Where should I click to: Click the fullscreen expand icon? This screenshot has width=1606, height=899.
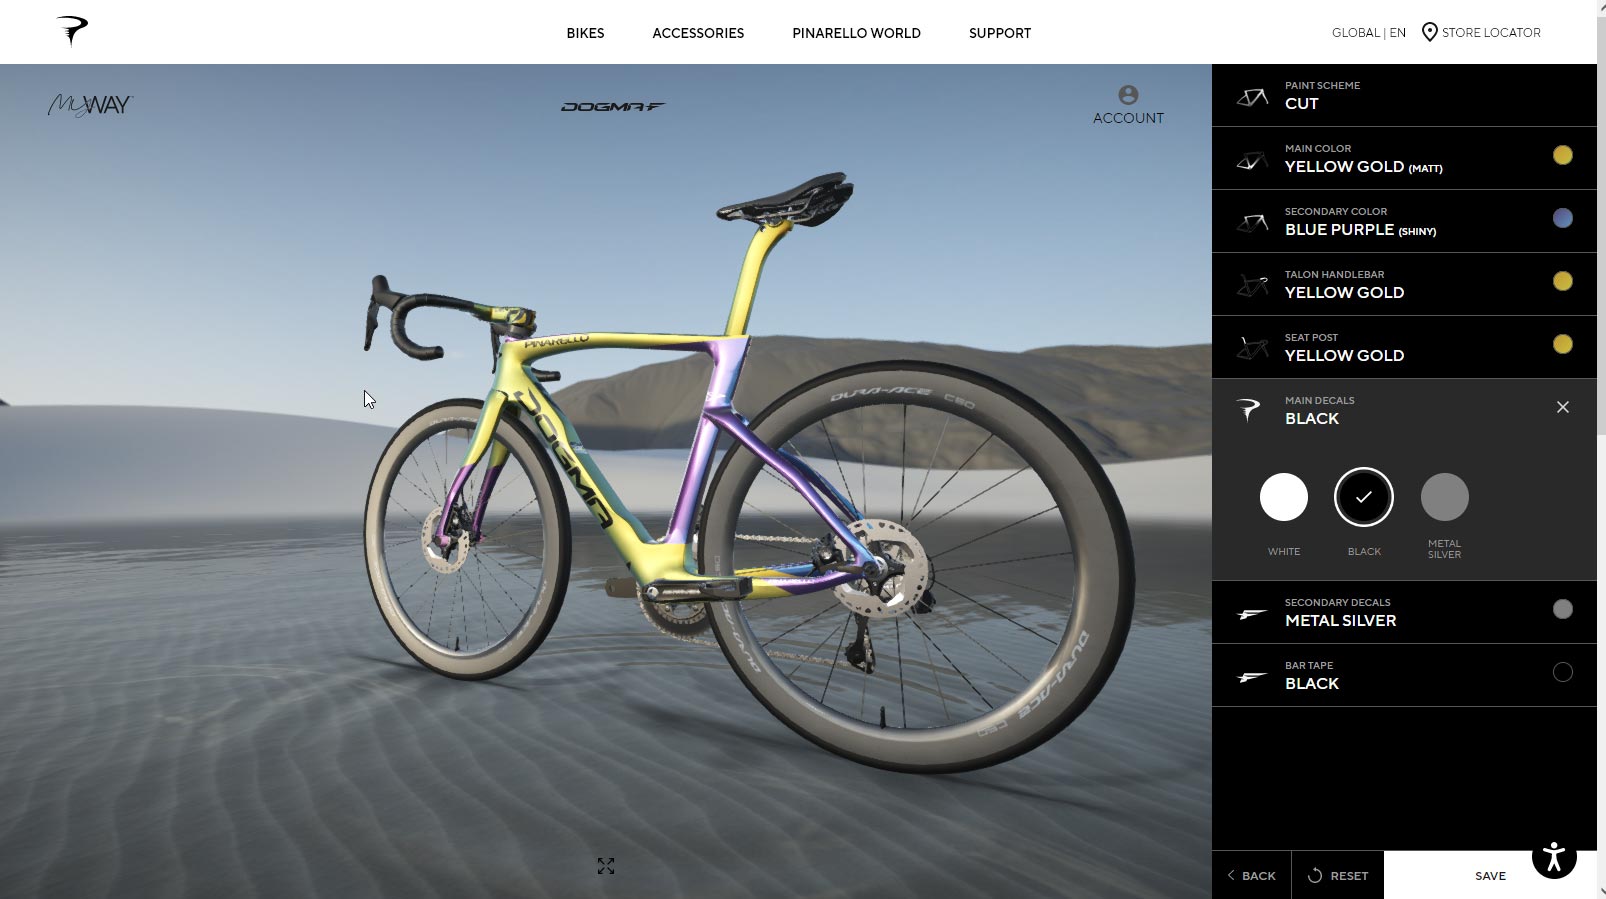coord(606,866)
